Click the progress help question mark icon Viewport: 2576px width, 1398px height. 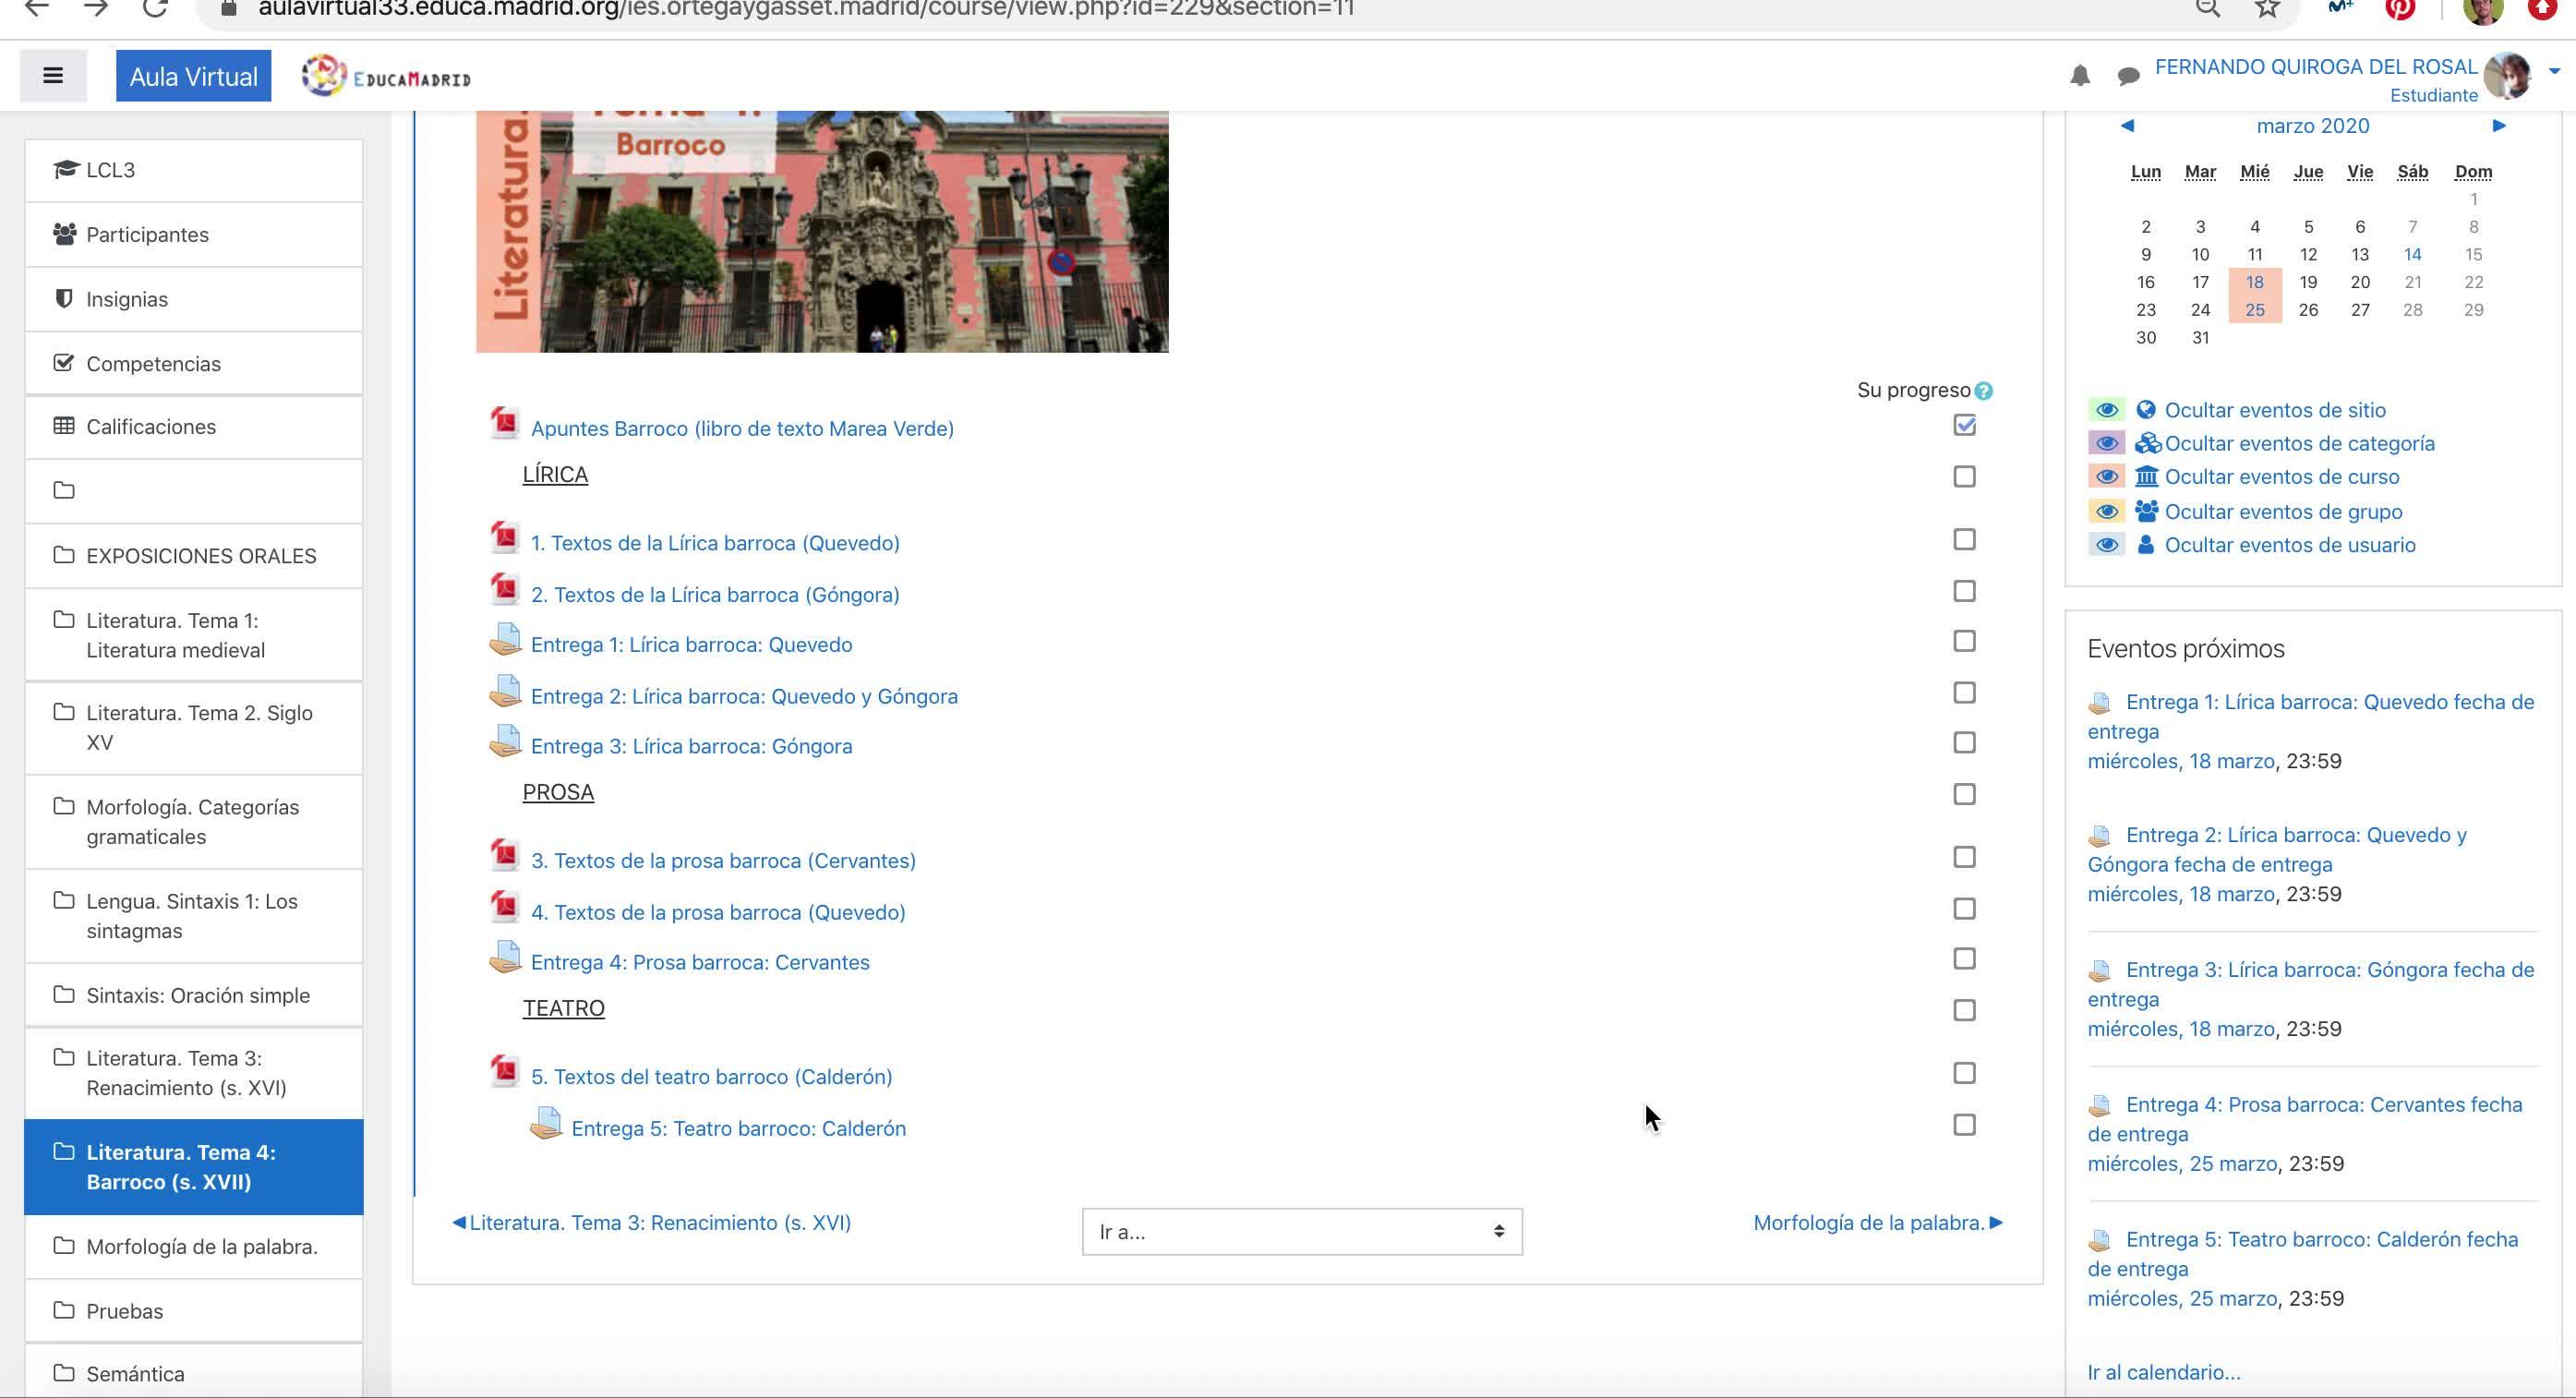pyautogui.click(x=1984, y=391)
